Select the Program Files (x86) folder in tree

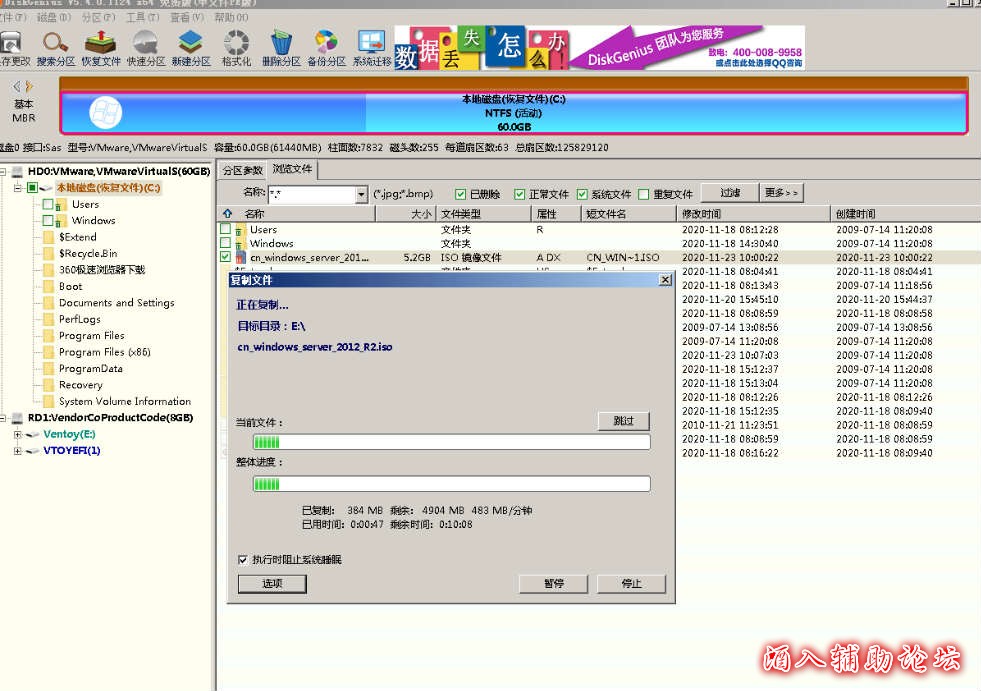tap(104, 352)
